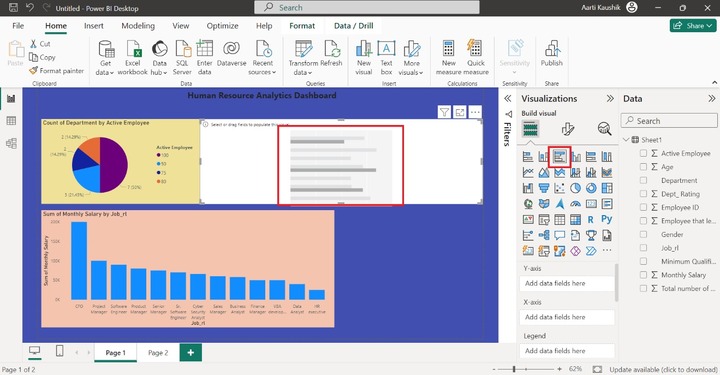The height and width of the screenshot is (375, 720).
Task: Open the Format visual brush tab
Action: [568, 129]
